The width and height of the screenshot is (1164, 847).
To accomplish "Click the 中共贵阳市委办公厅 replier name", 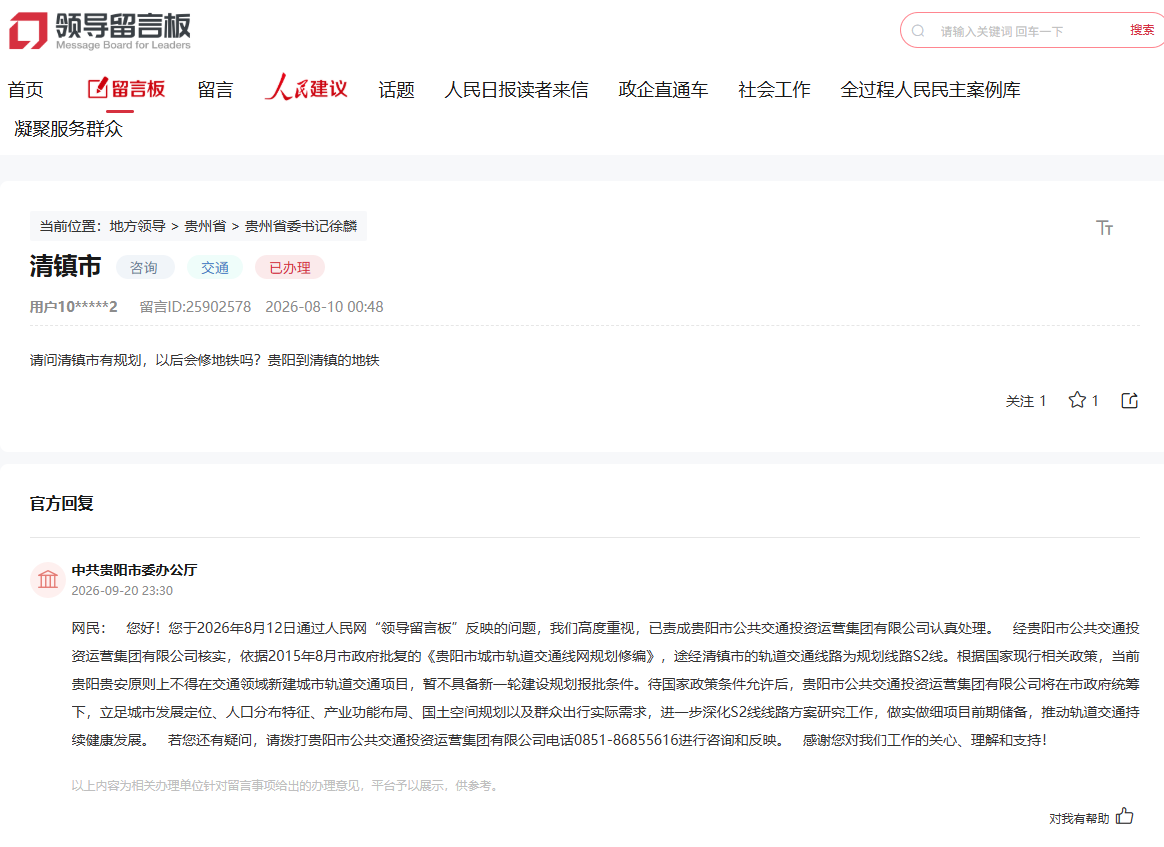I will coord(134,570).
